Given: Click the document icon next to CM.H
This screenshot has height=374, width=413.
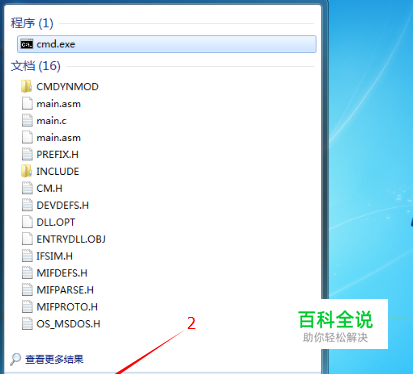Looking at the screenshot, I should point(27,188).
